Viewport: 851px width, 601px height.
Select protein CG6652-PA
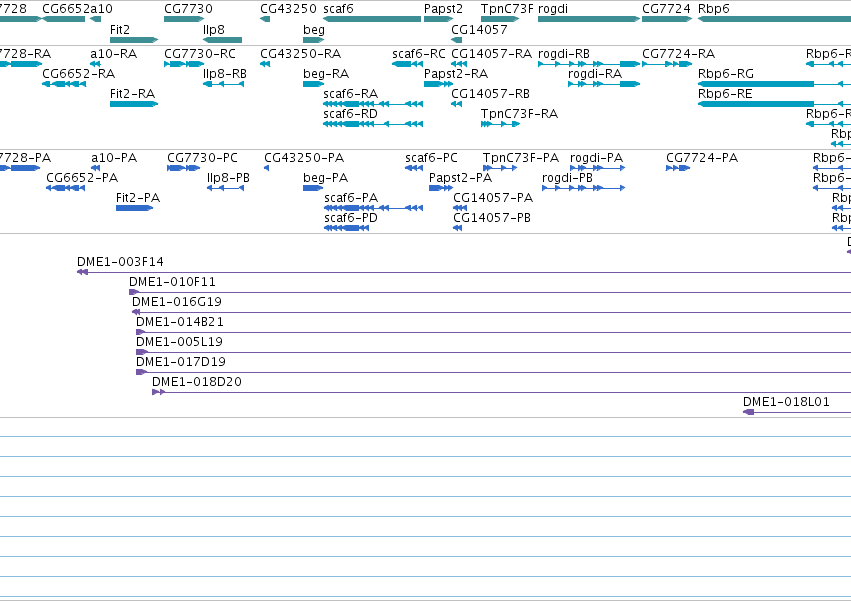tap(65, 188)
